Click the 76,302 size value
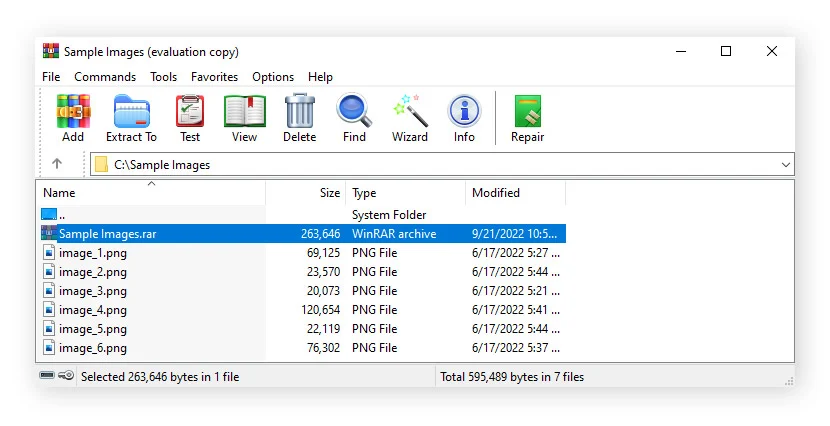The image size is (830, 426). coord(323,348)
